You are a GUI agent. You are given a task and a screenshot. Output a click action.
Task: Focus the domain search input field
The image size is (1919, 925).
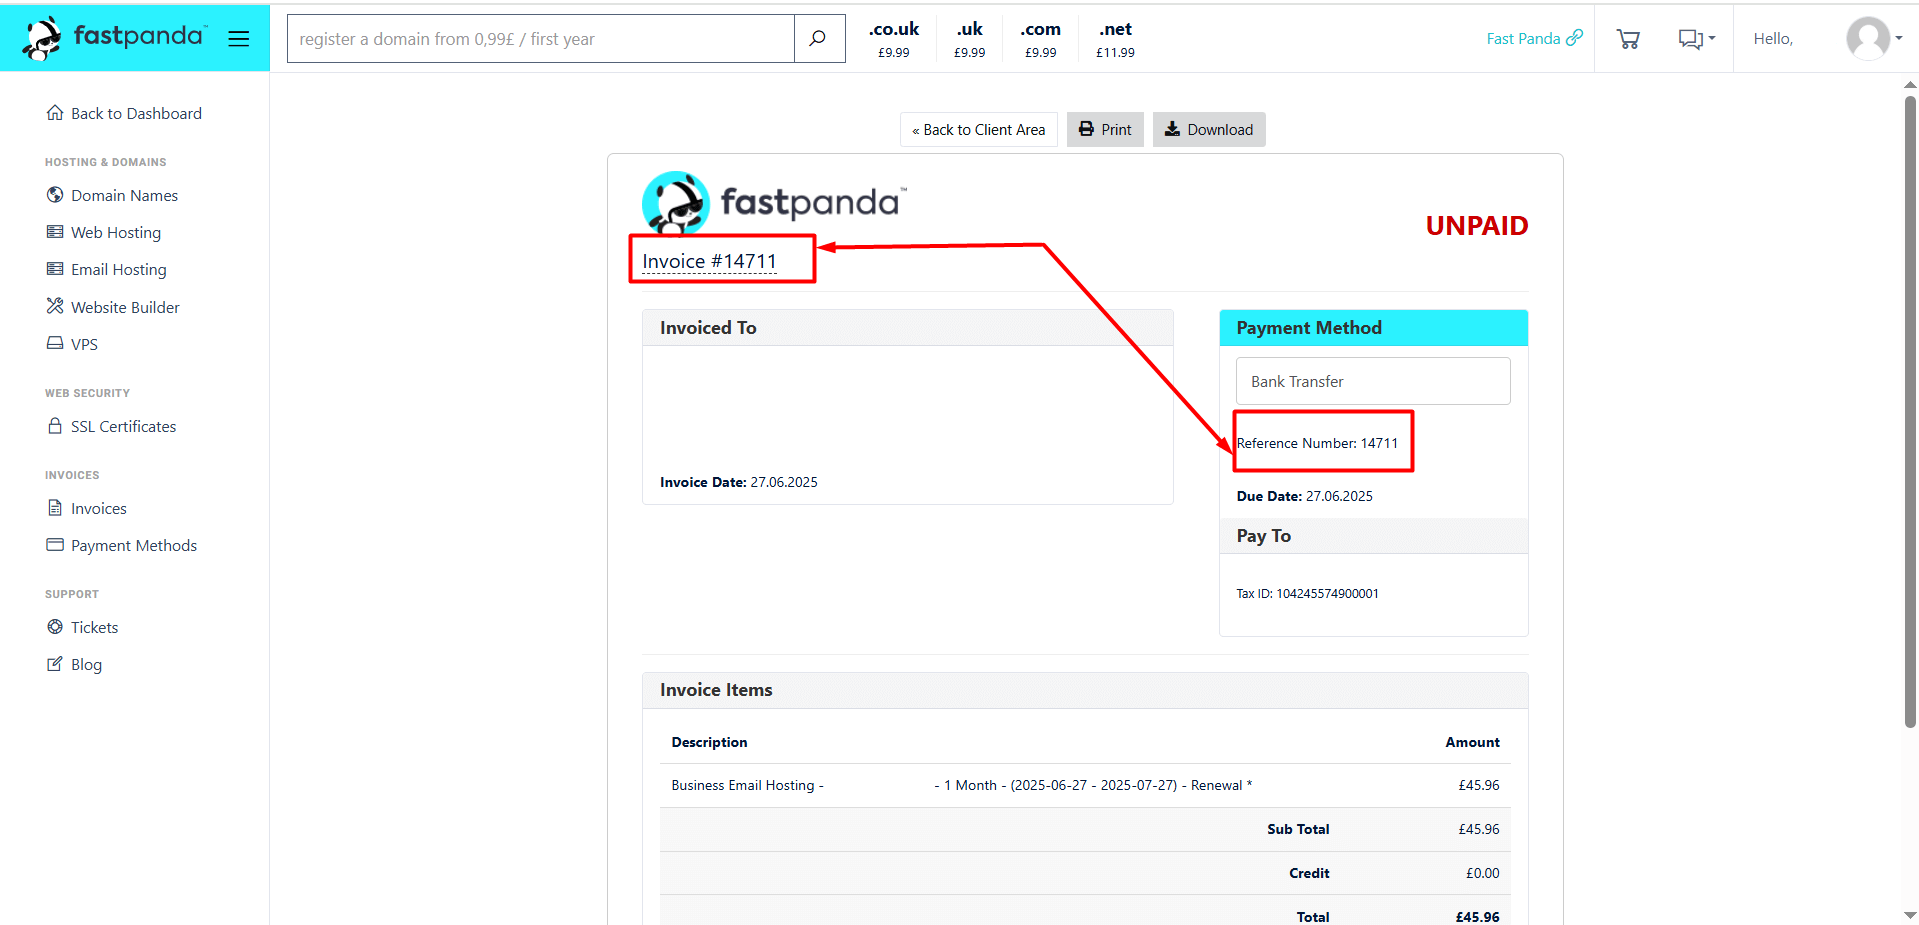coord(541,38)
